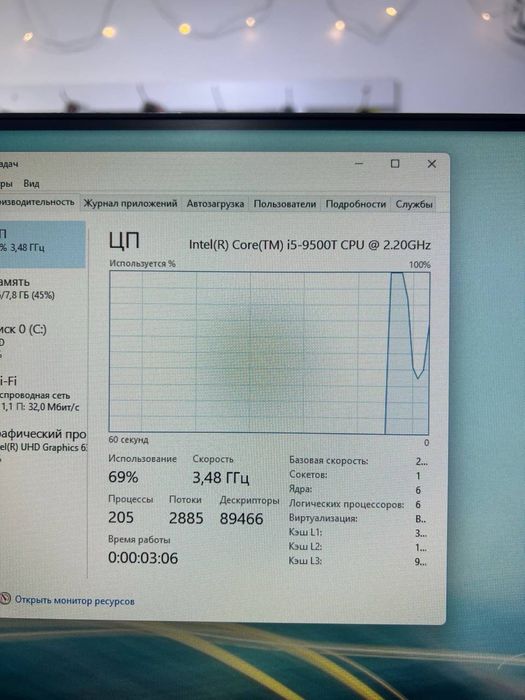Click the 205 processes value
525x700 pixels.
(121, 517)
